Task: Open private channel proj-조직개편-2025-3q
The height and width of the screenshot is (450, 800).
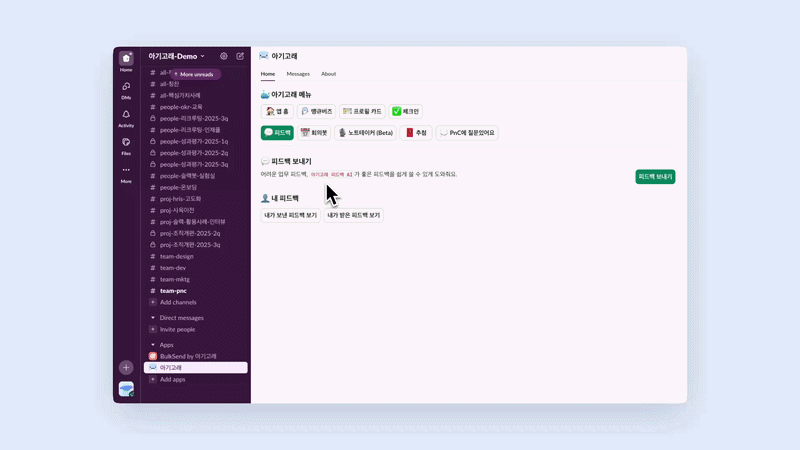Action: point(196,245)
